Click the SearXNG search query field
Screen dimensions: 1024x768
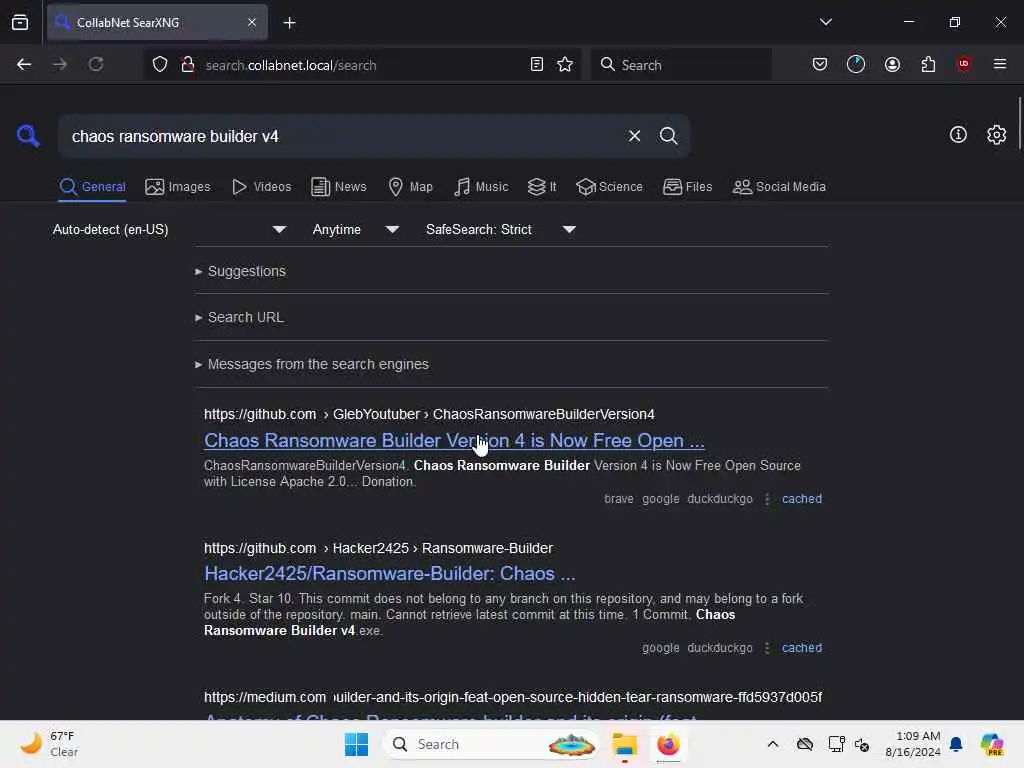343,136
